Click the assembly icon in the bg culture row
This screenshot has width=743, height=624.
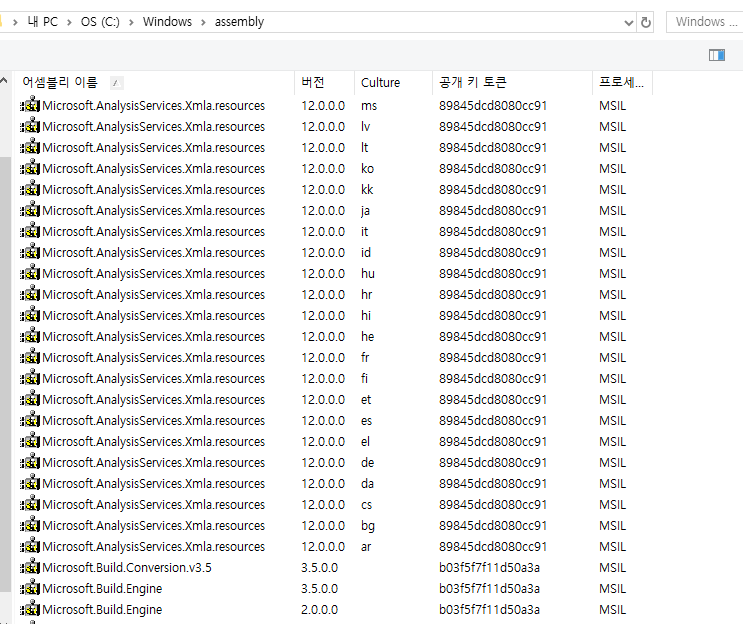(30, 525)
